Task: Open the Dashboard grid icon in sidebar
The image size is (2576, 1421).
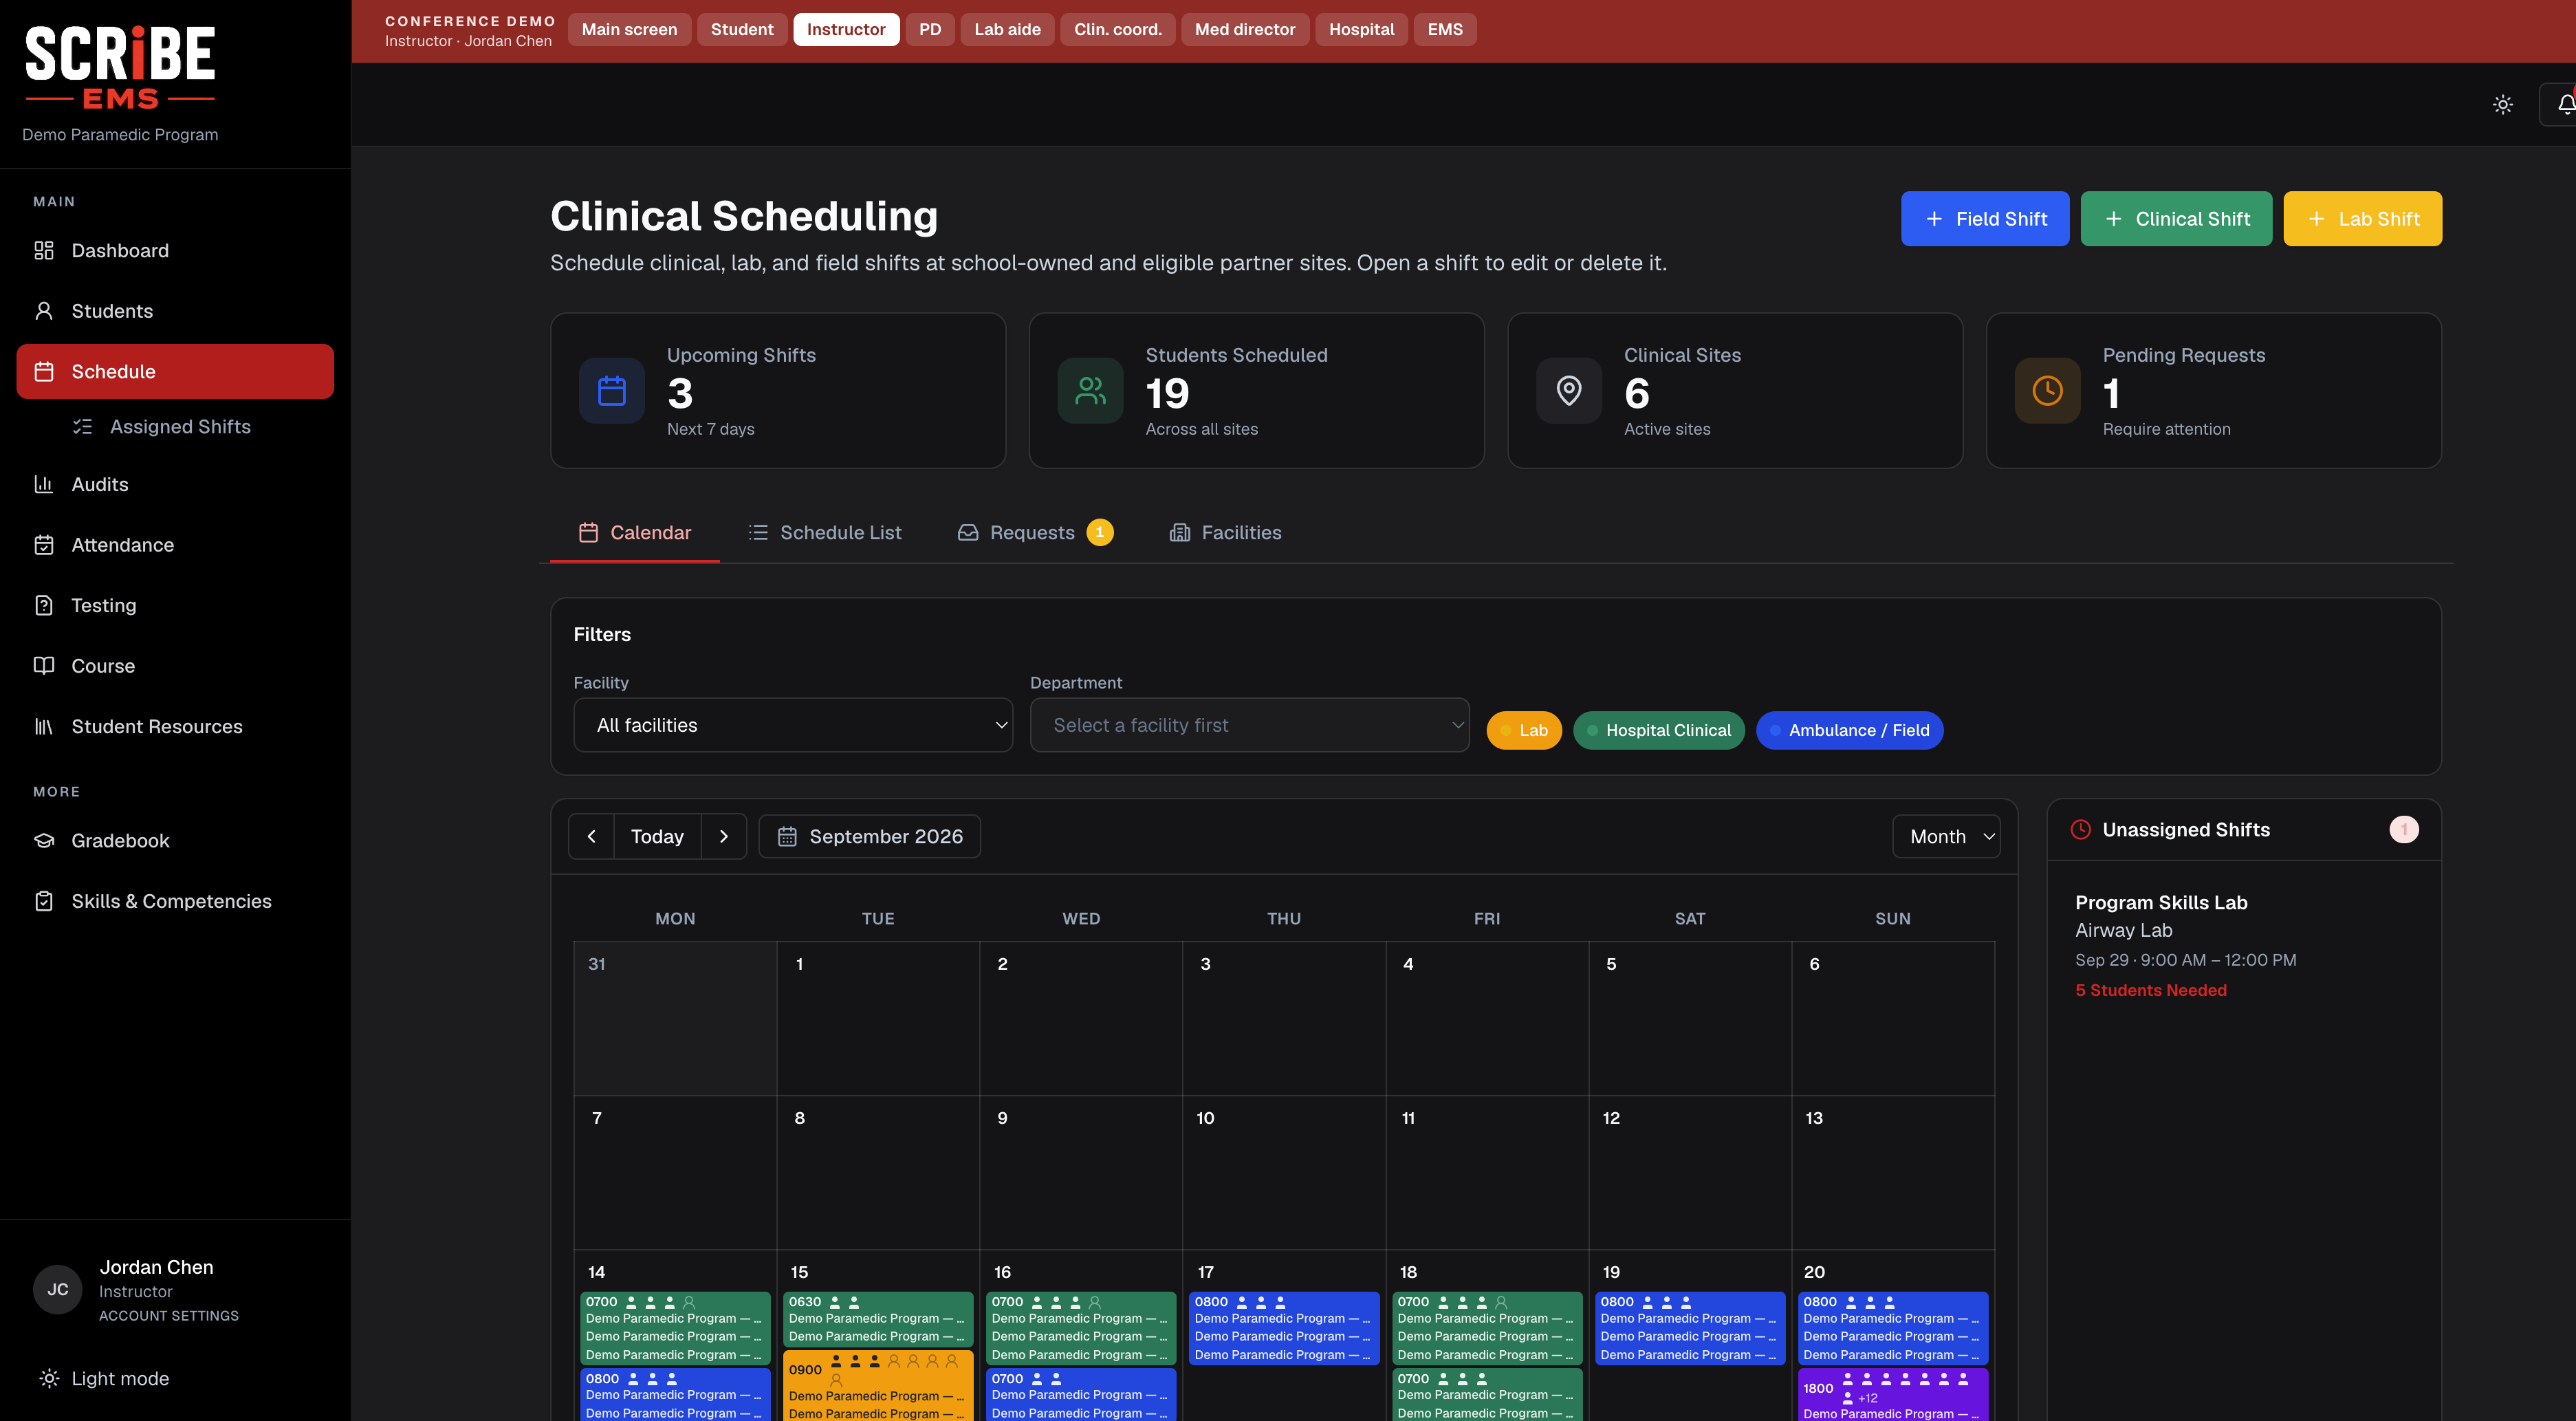Action: tap(44, 250)
